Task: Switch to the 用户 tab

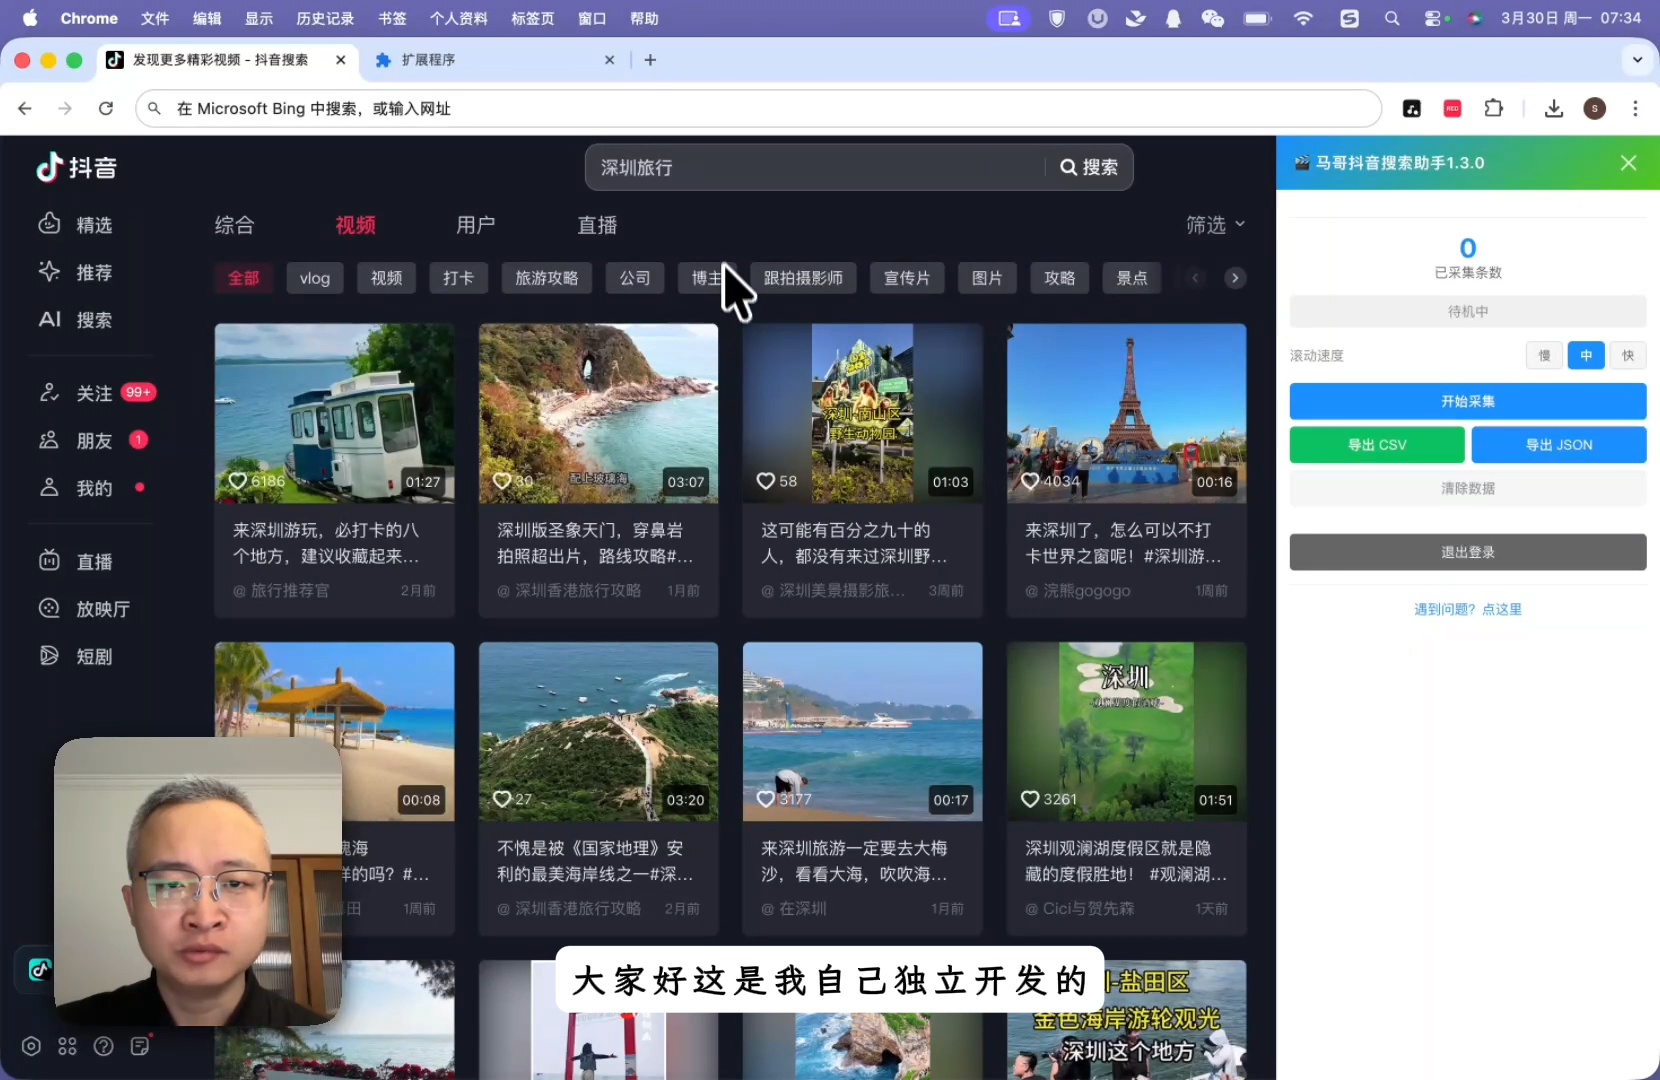Action: [476, 225]
